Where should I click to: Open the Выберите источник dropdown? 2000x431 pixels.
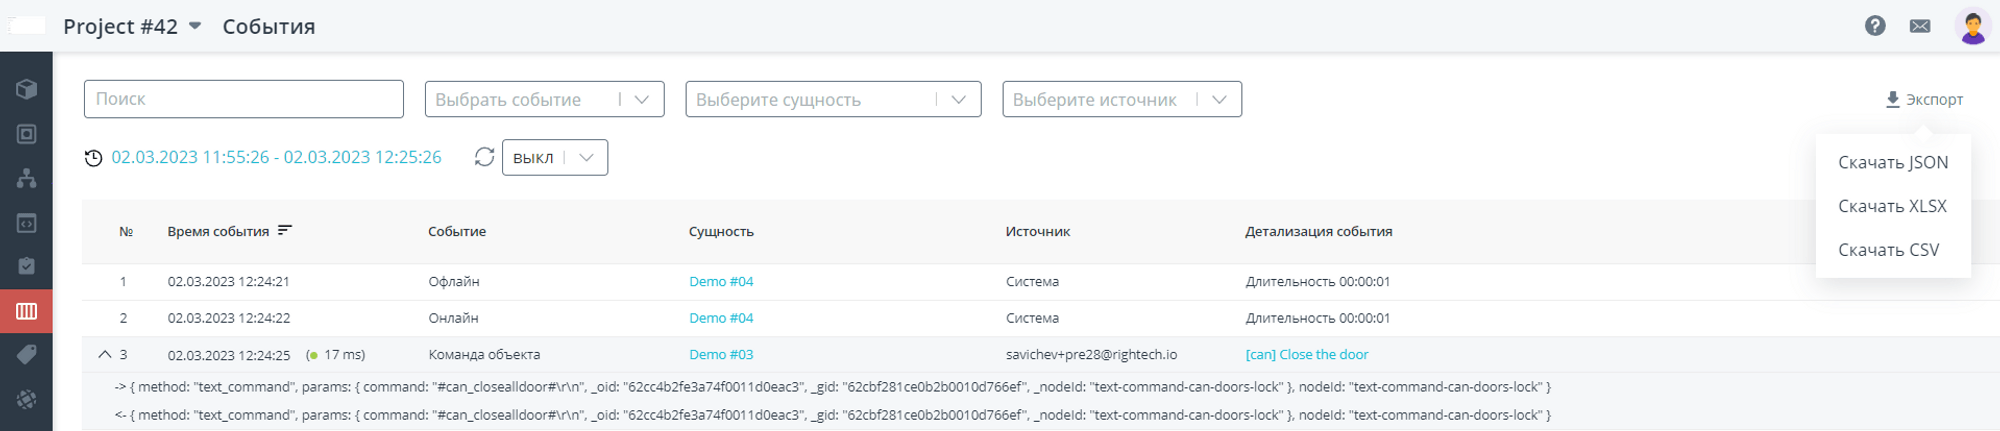(1122, 99)
